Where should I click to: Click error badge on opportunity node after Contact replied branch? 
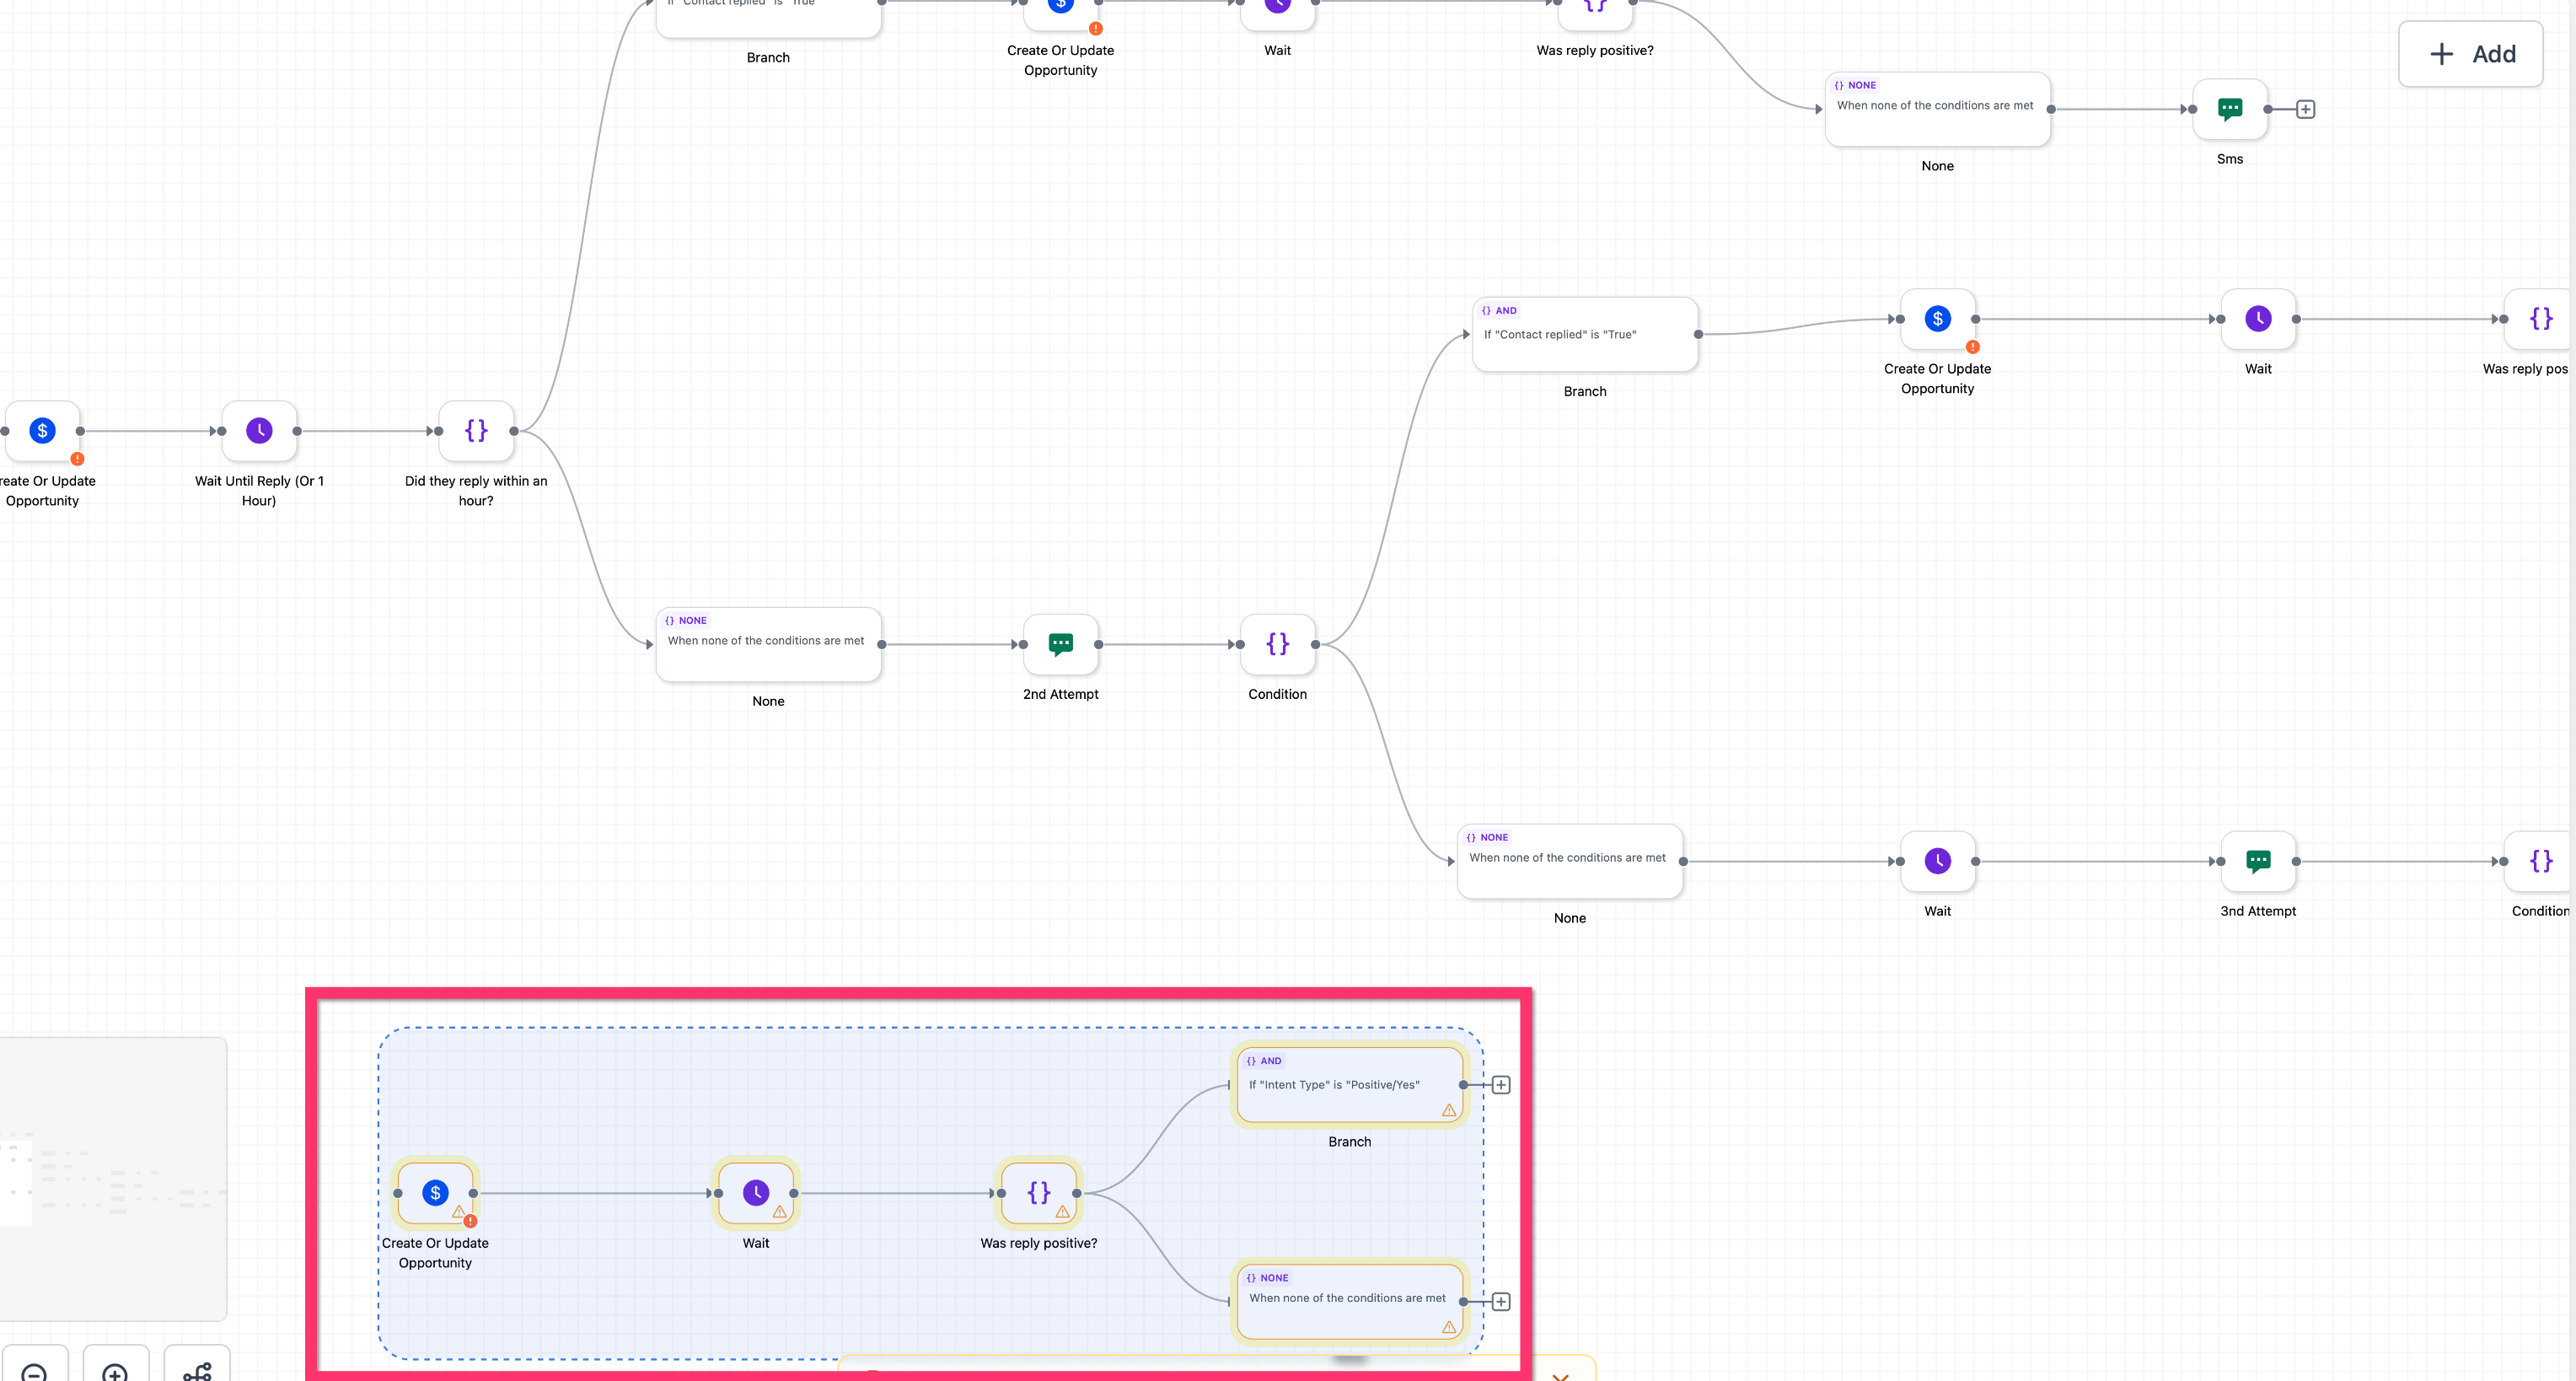[1972, 347]
